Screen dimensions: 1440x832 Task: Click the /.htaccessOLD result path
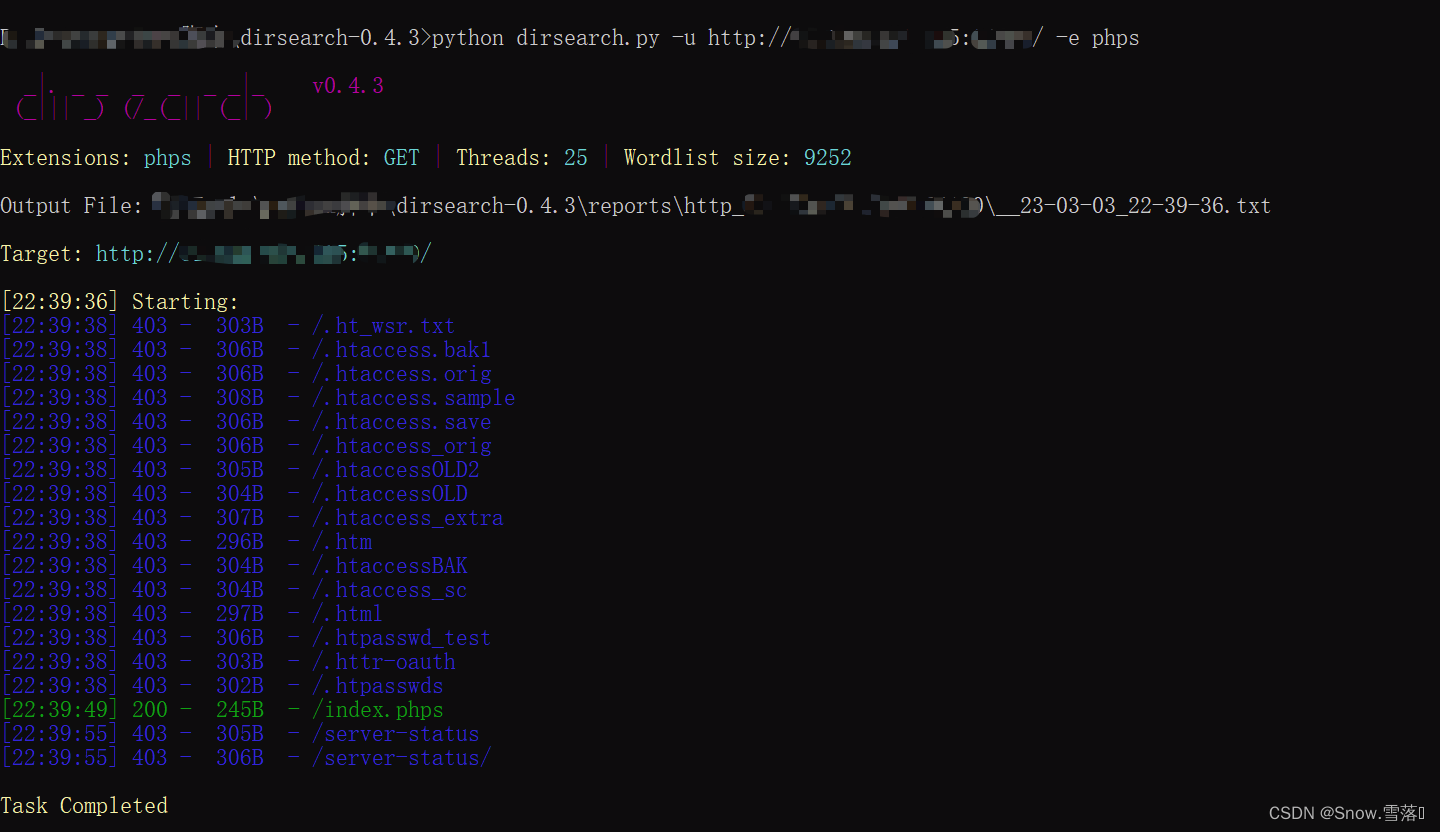pos(390,494)
